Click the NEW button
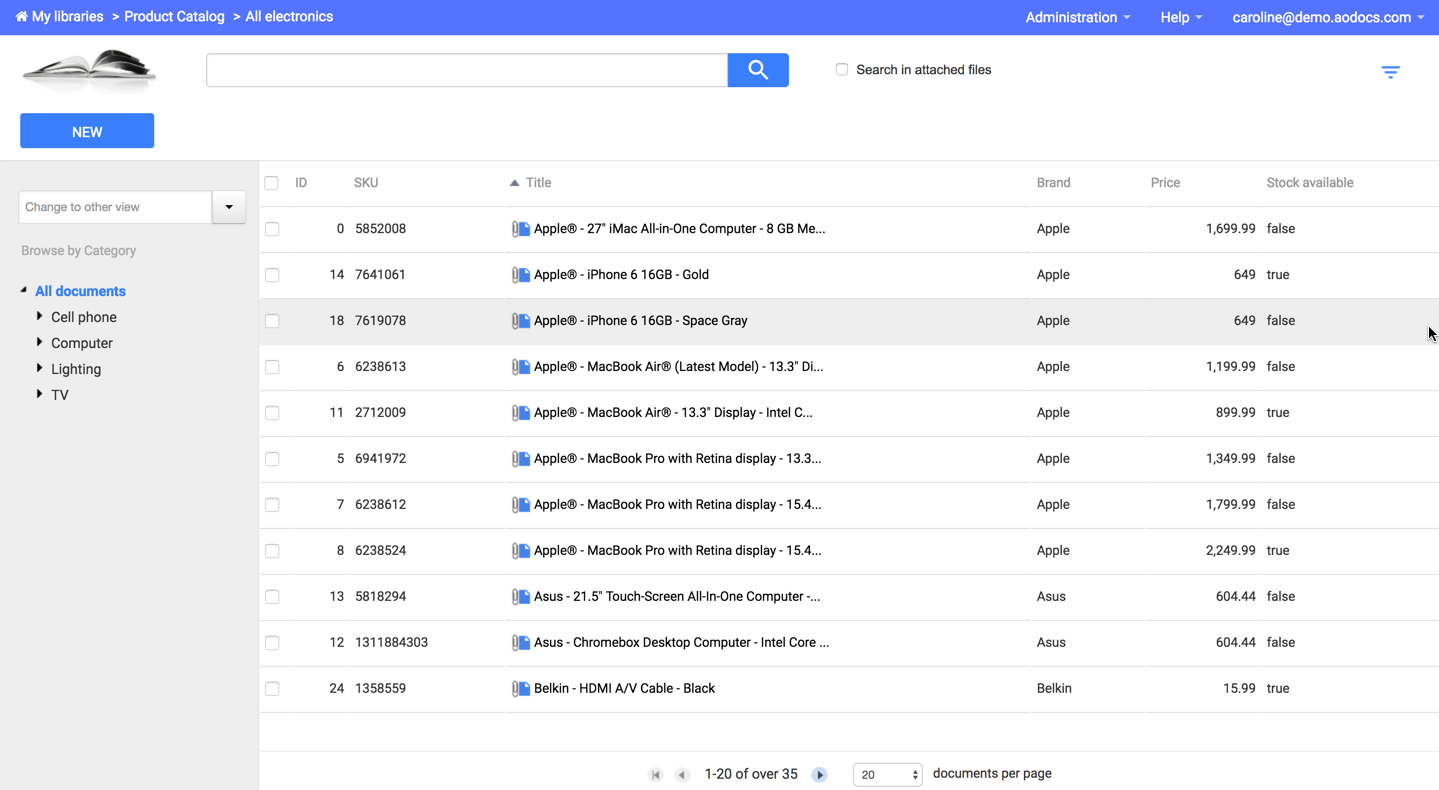The height and width of the screenshot is (790, 1439). coord(87,131)
